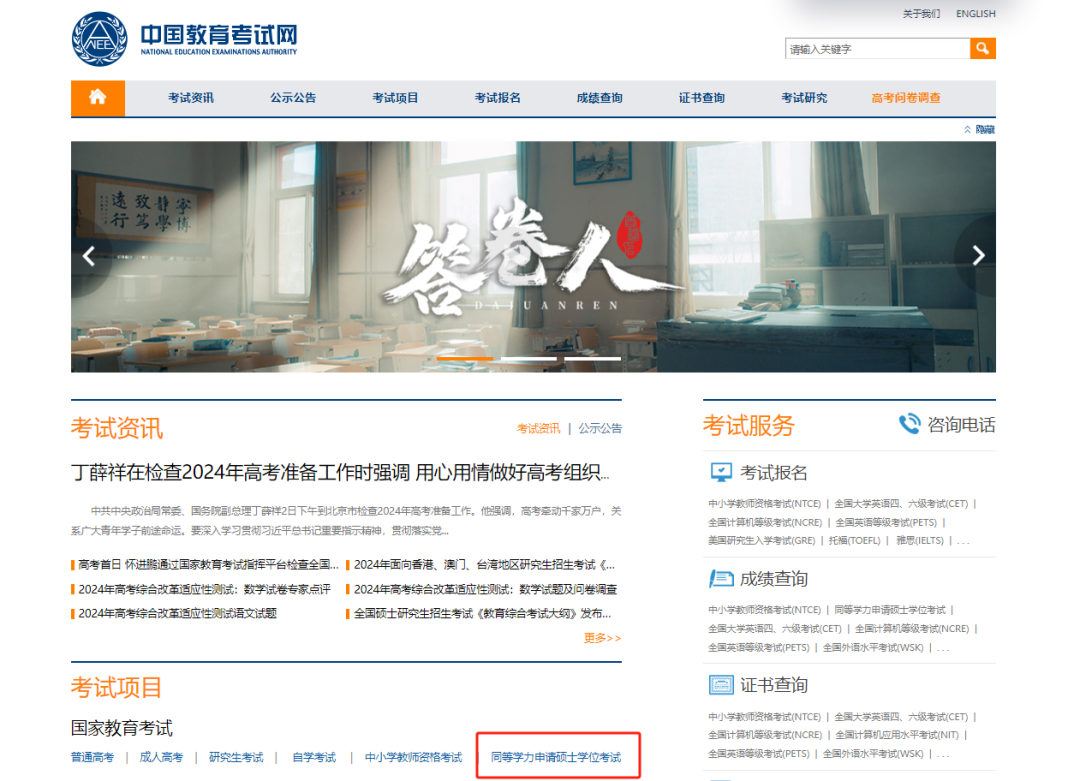The image size is (1080, 781).
Task: Open 美国研究生入学考试(GRE) registration link
Action: click(762, 541)
